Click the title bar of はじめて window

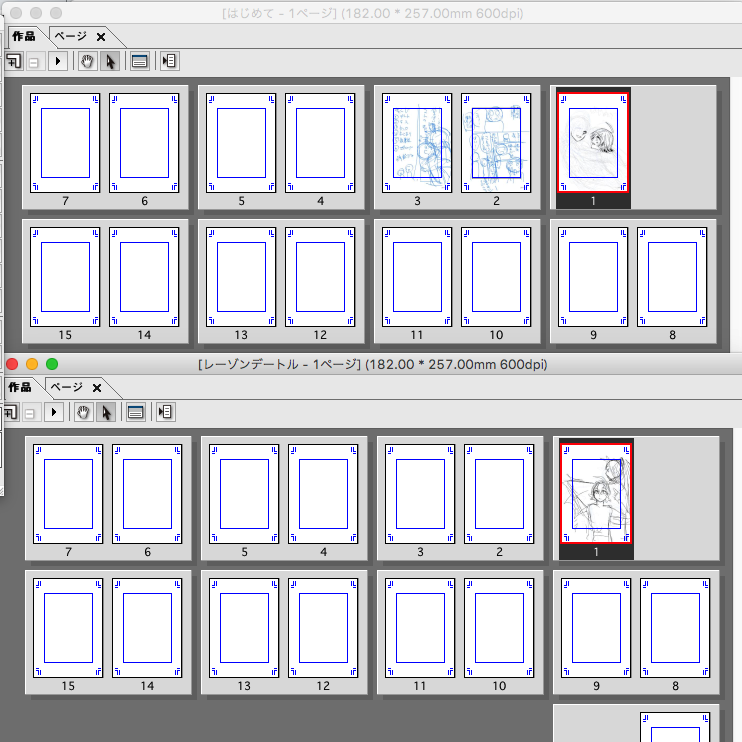tap(372, 13)
